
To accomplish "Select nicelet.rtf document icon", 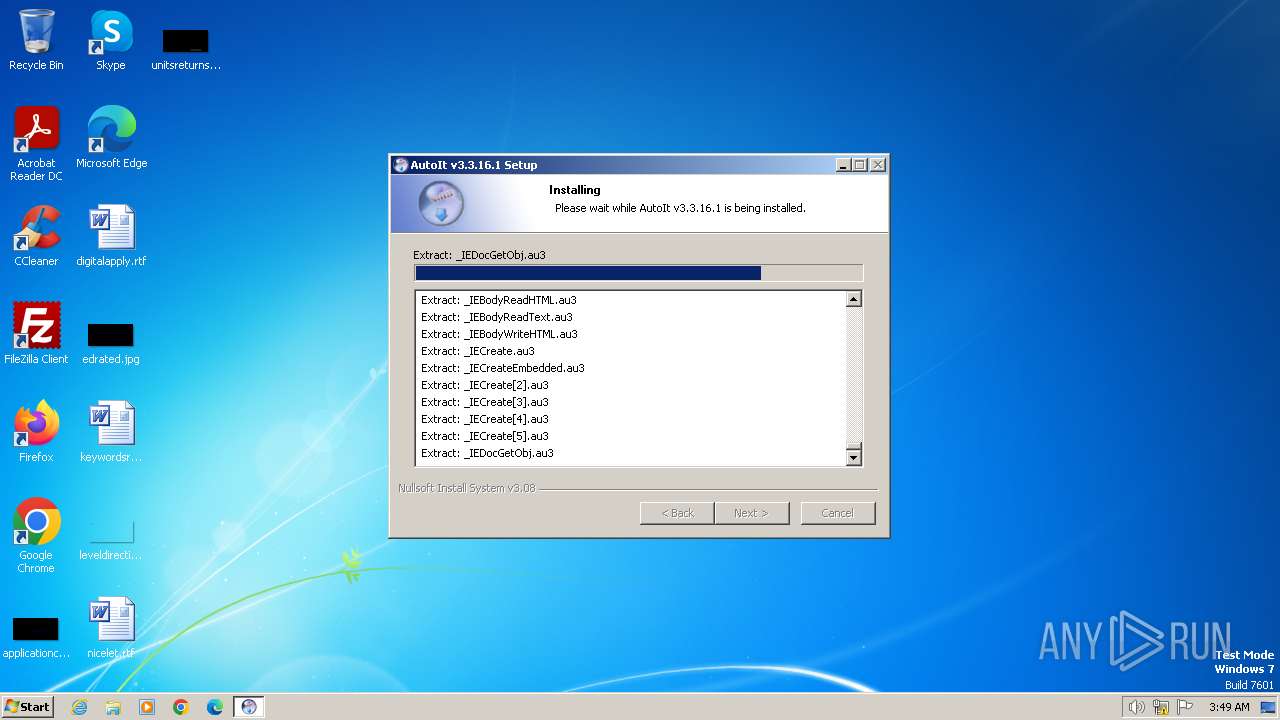I will [x=111, y=627].
